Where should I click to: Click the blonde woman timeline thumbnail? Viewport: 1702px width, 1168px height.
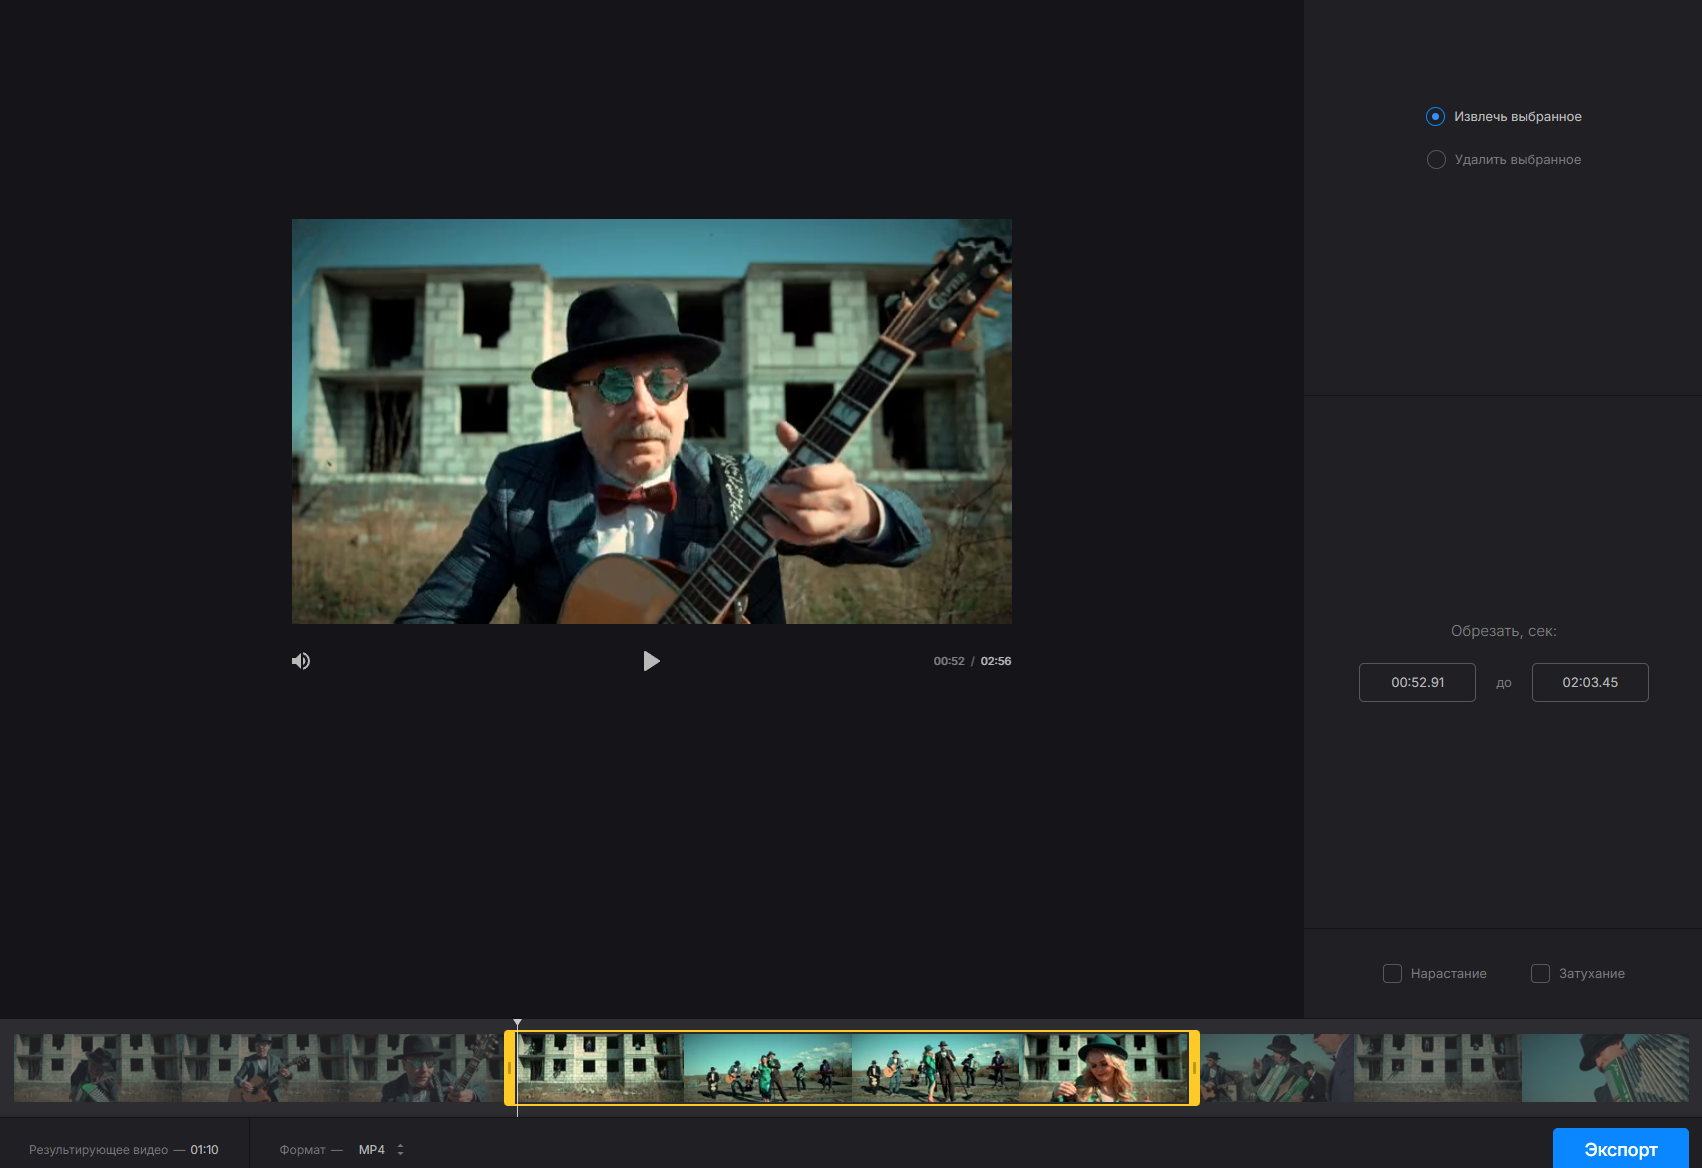coord(1103,1068)
